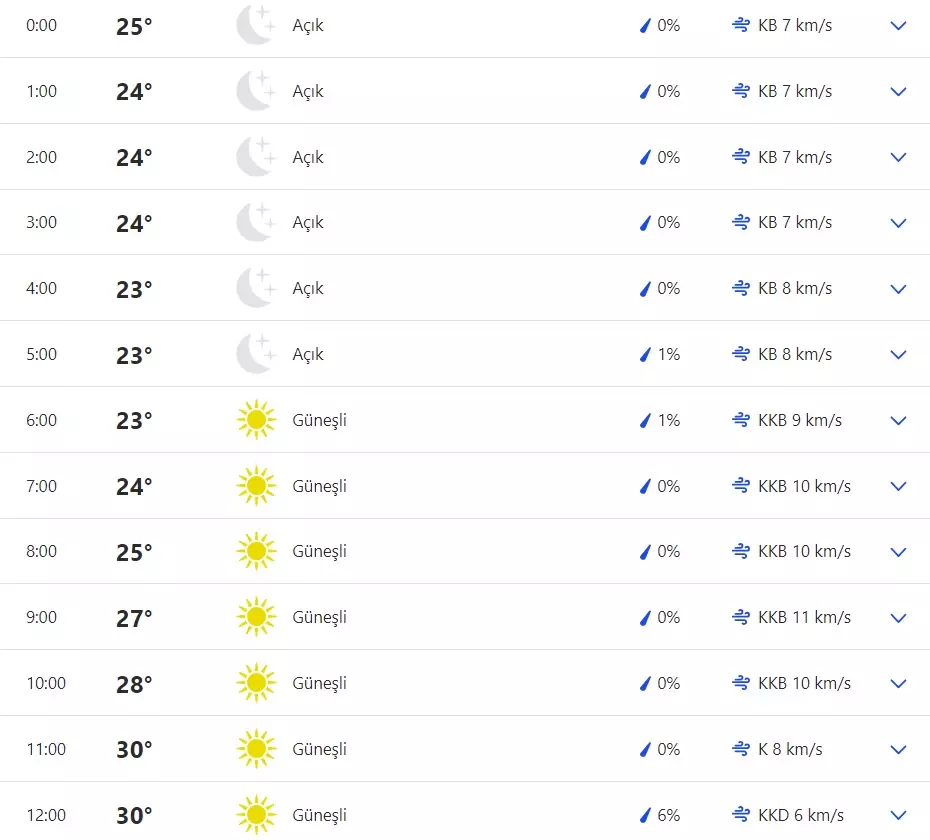
Task: Click the 27° temperature at 9:00
Action: pos(134,617)
